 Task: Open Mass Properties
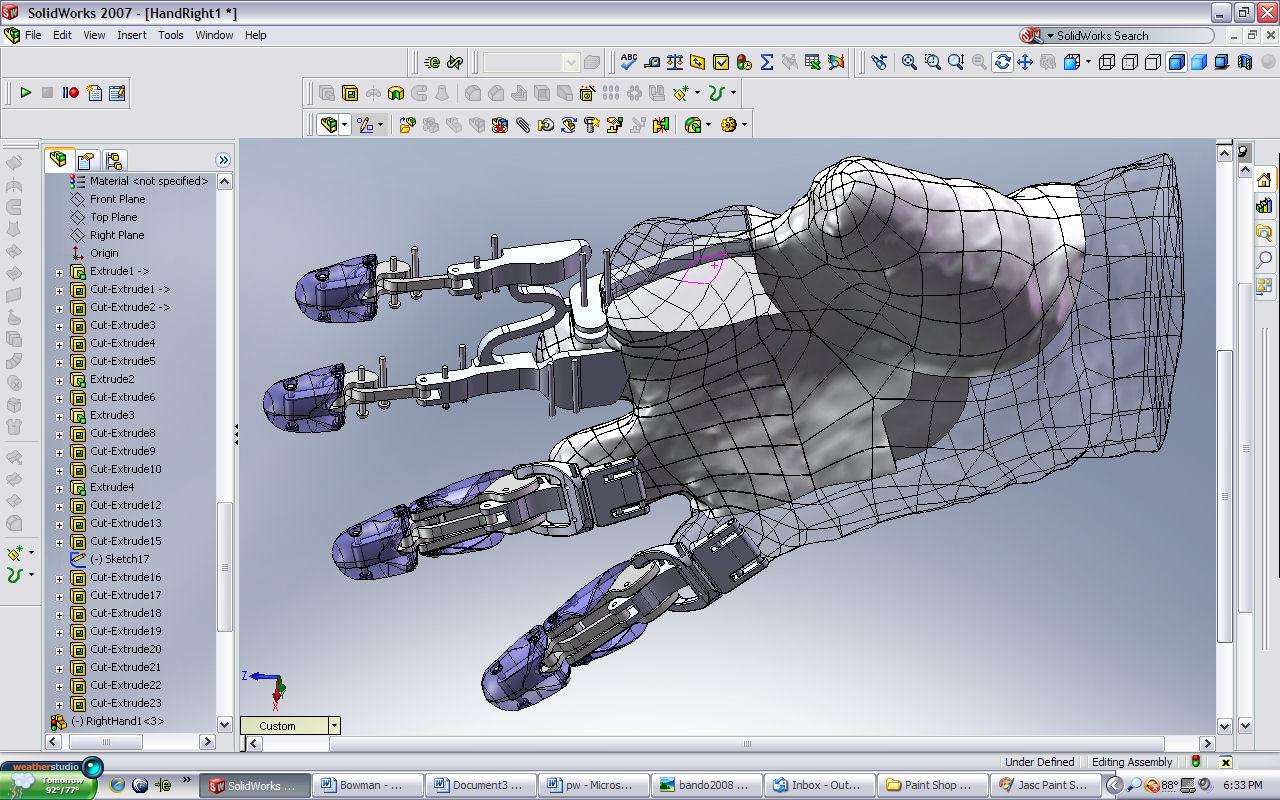(x=675, y=62)
